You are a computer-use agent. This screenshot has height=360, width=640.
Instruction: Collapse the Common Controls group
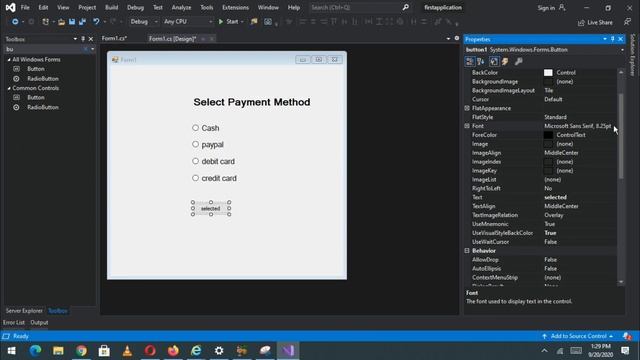click(9, 88)
